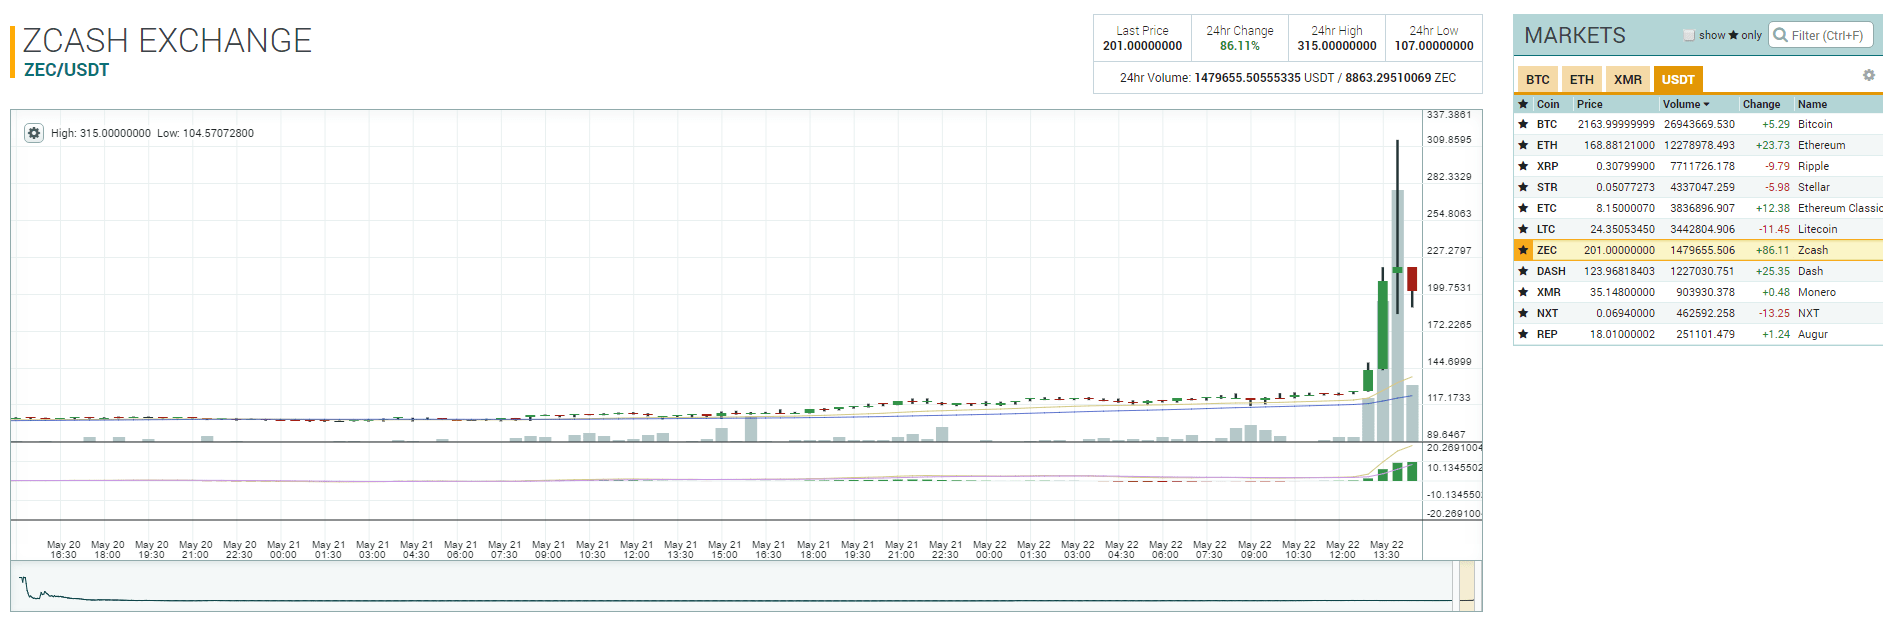Image resolution: width=1883 pixels, height=619 pixels.
Task: Open the Ripple market row
Action: 1698,166
